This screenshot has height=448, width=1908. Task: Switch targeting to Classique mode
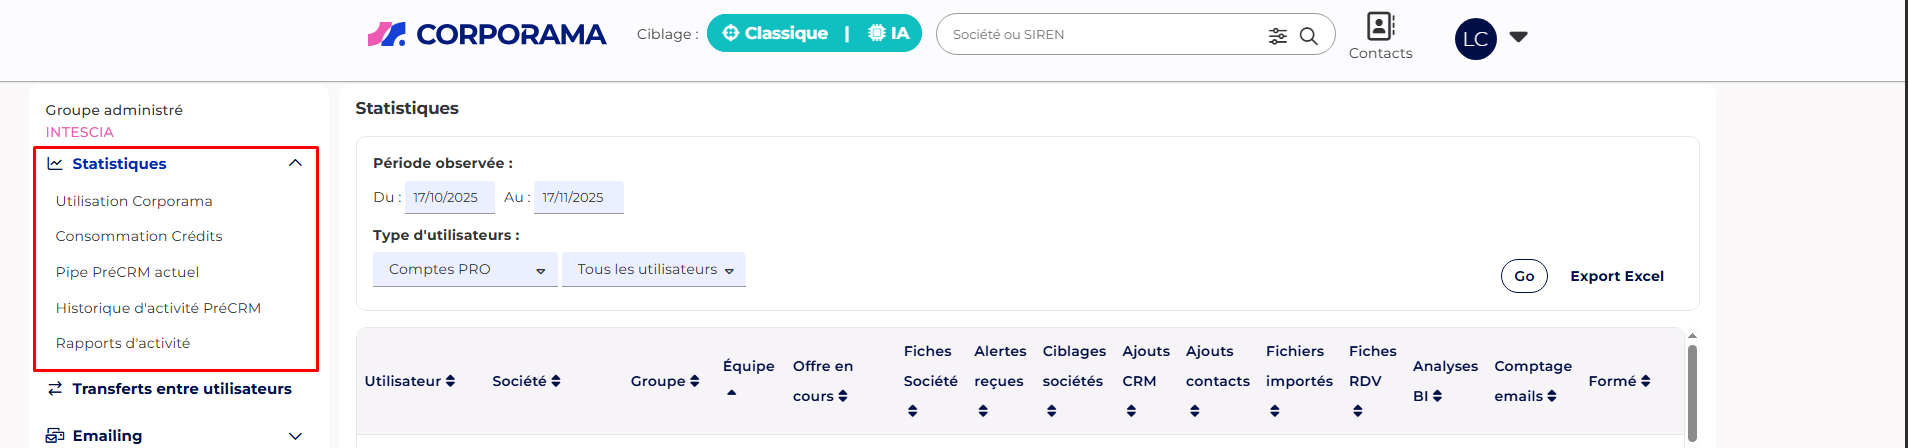click(776, 33)
